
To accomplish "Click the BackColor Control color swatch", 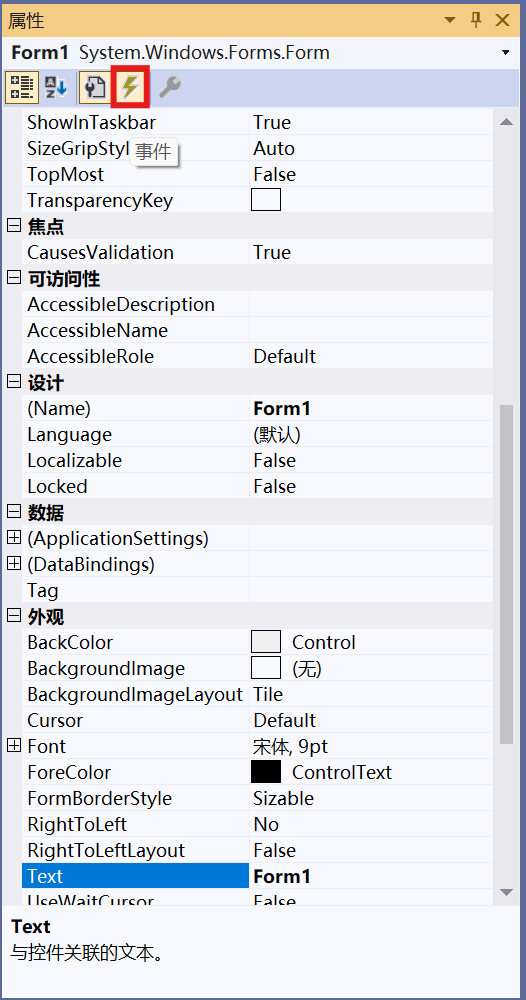I will tap(266, 642).
